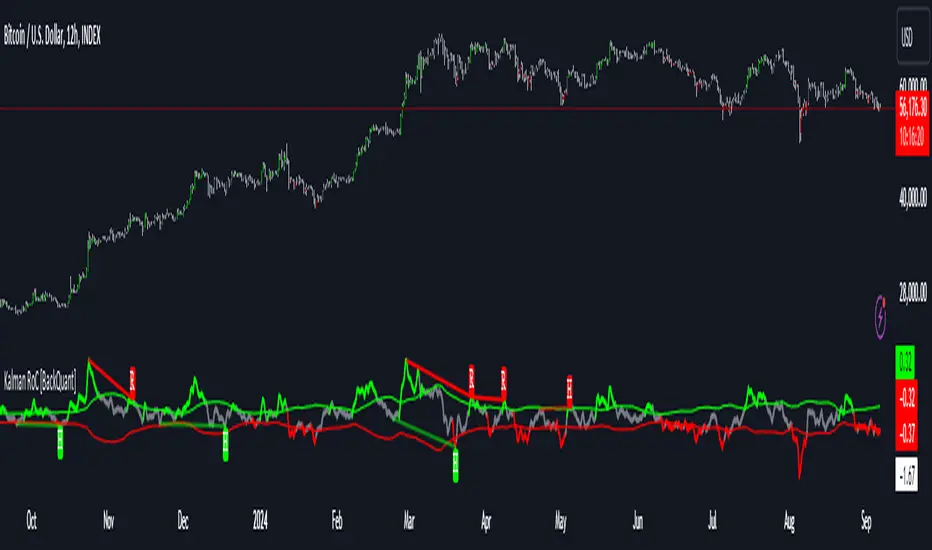
Task: Click the purple lightning bolt icon
Action: pos(880,318)
